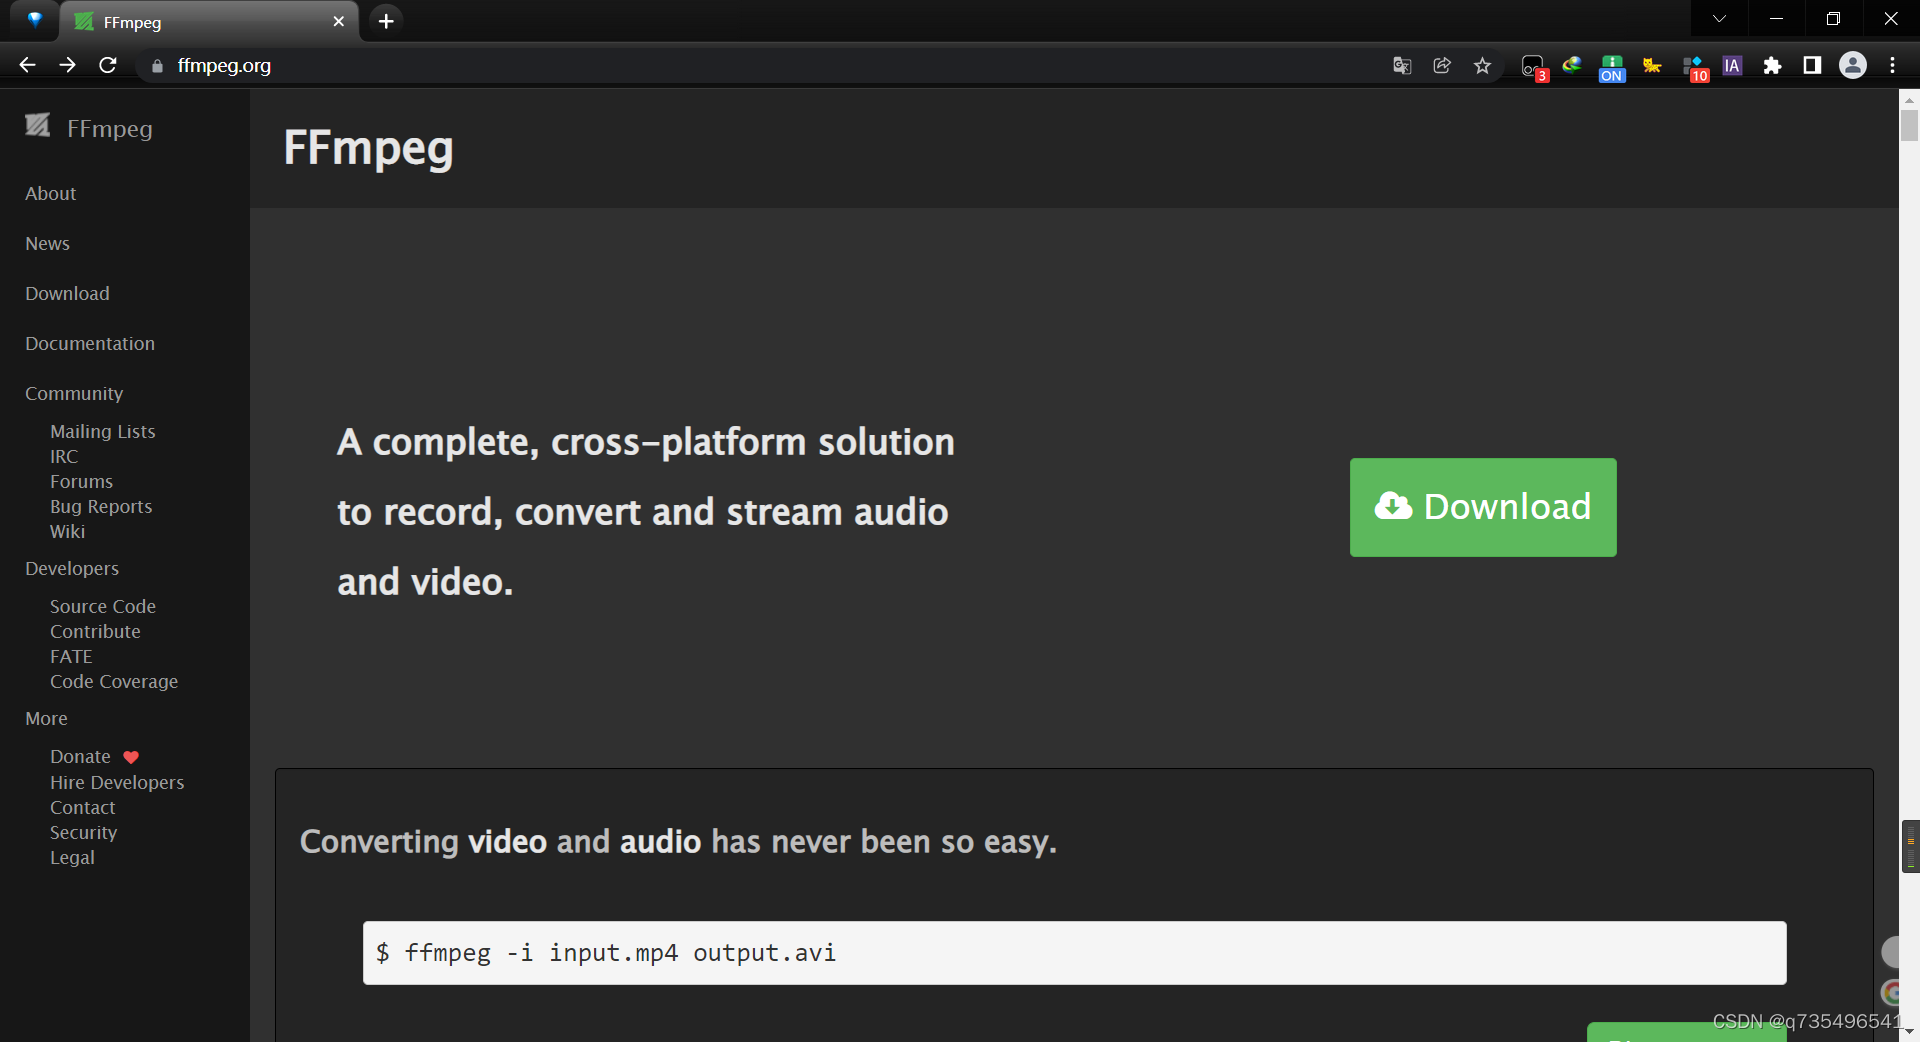Viewport: 1920px width, 1042px height.
Task: Open the Google Translate page icon
Action: 1402,66
